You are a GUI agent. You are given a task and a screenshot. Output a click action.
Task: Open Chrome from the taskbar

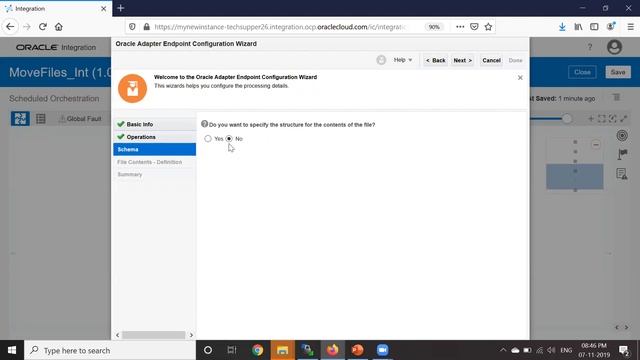[x=258, y=350]
